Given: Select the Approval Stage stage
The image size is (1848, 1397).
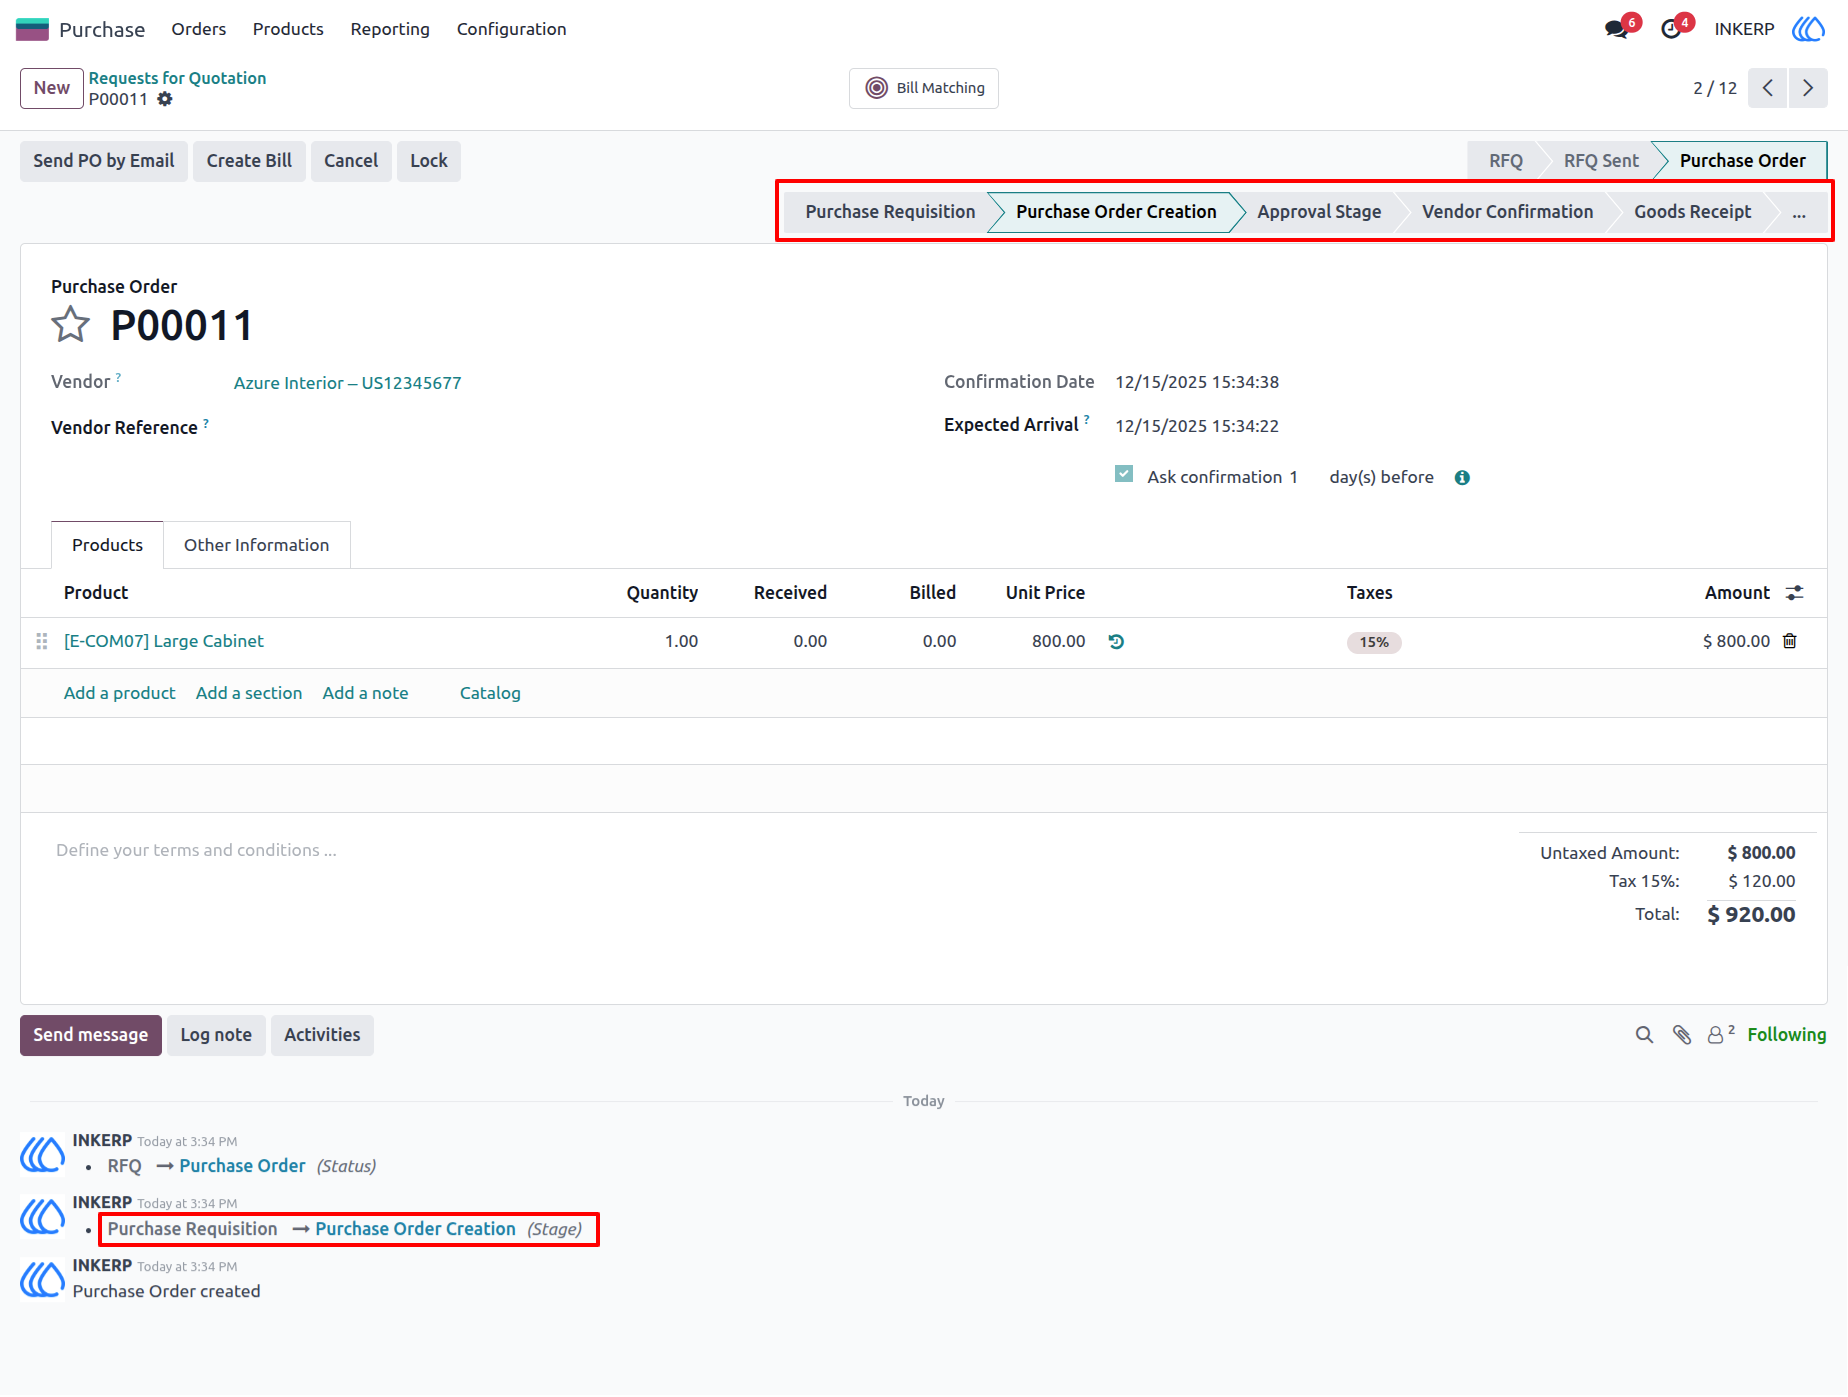Looking at the screenshot, I should (x=1319, y=212).
